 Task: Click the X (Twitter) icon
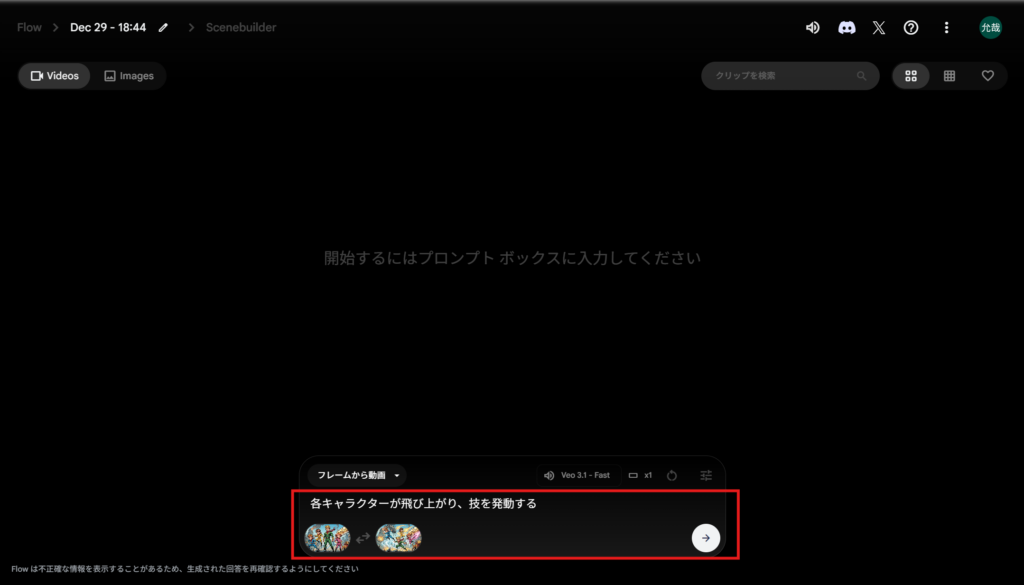point(878,28)
